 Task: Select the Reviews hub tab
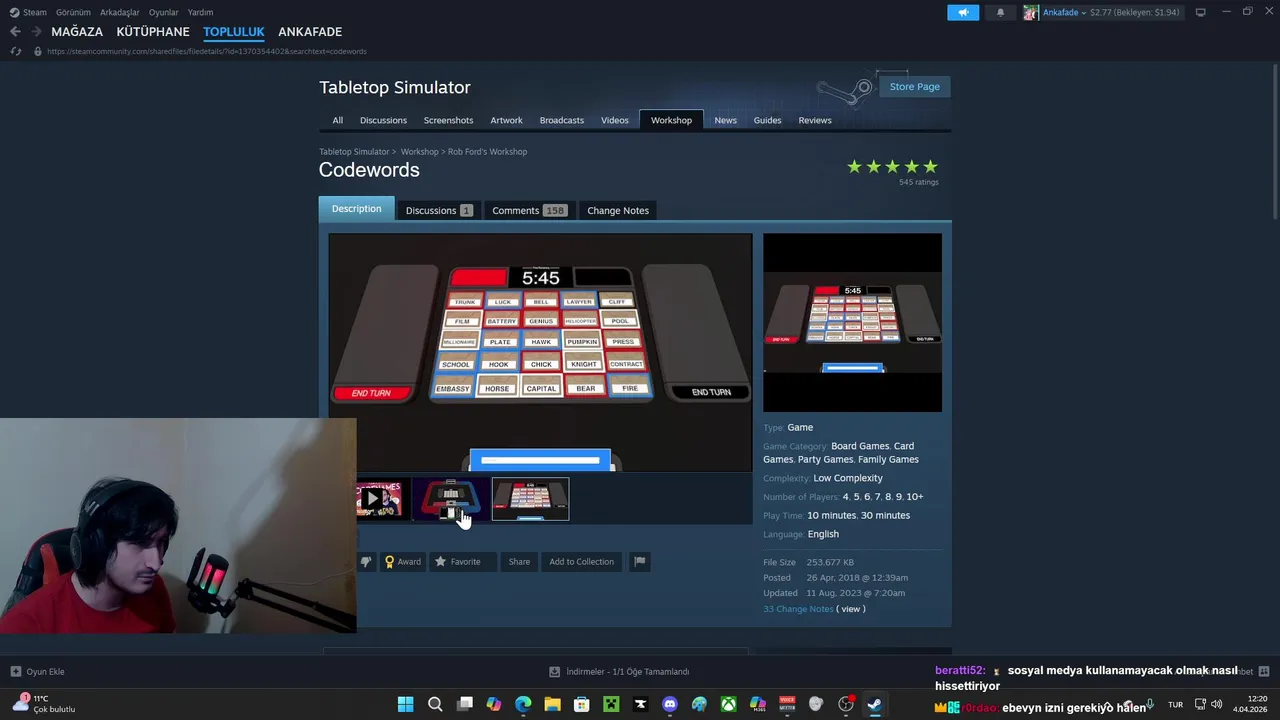click(x=815, y=120)
